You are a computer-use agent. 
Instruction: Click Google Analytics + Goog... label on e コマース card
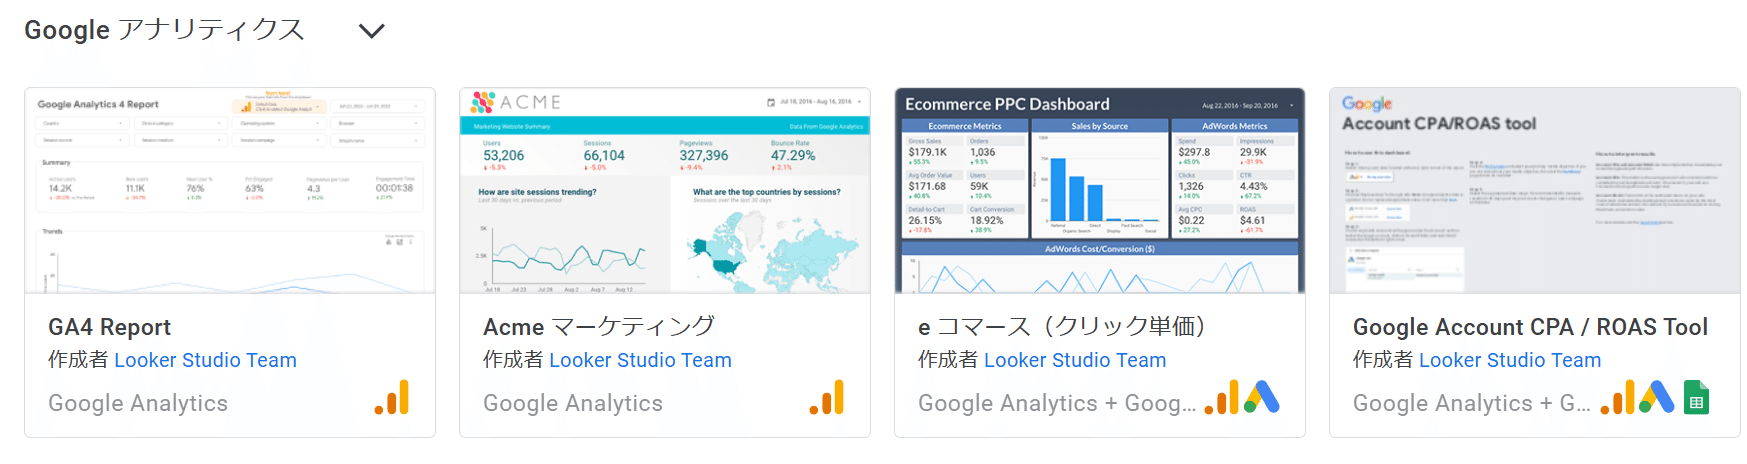pos(1057,403)
